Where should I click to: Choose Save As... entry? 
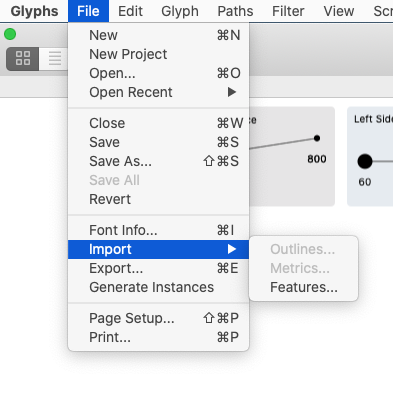tap(158, 161)
